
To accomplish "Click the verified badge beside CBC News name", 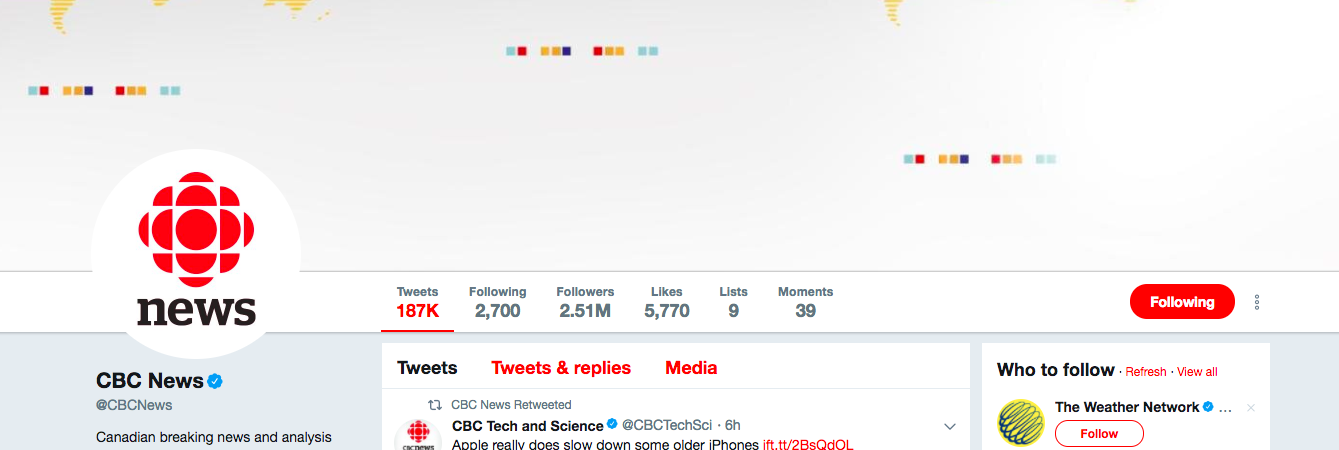I will point(215,381).
